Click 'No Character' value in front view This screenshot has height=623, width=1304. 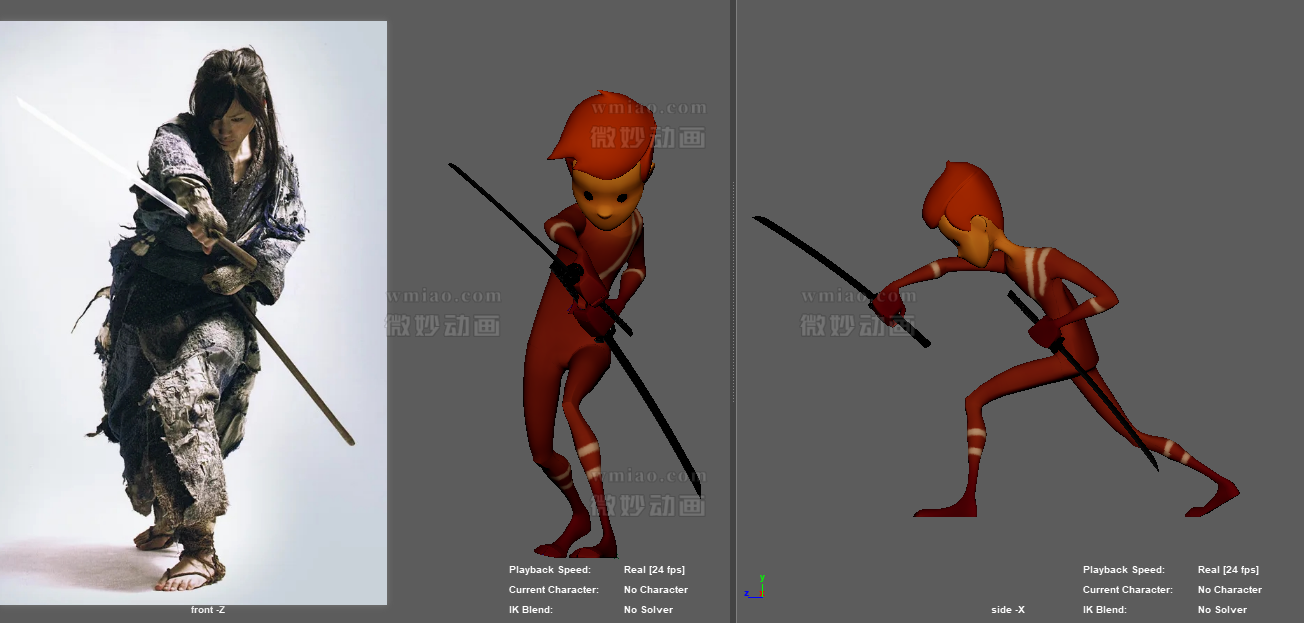[x=656, y=590]
